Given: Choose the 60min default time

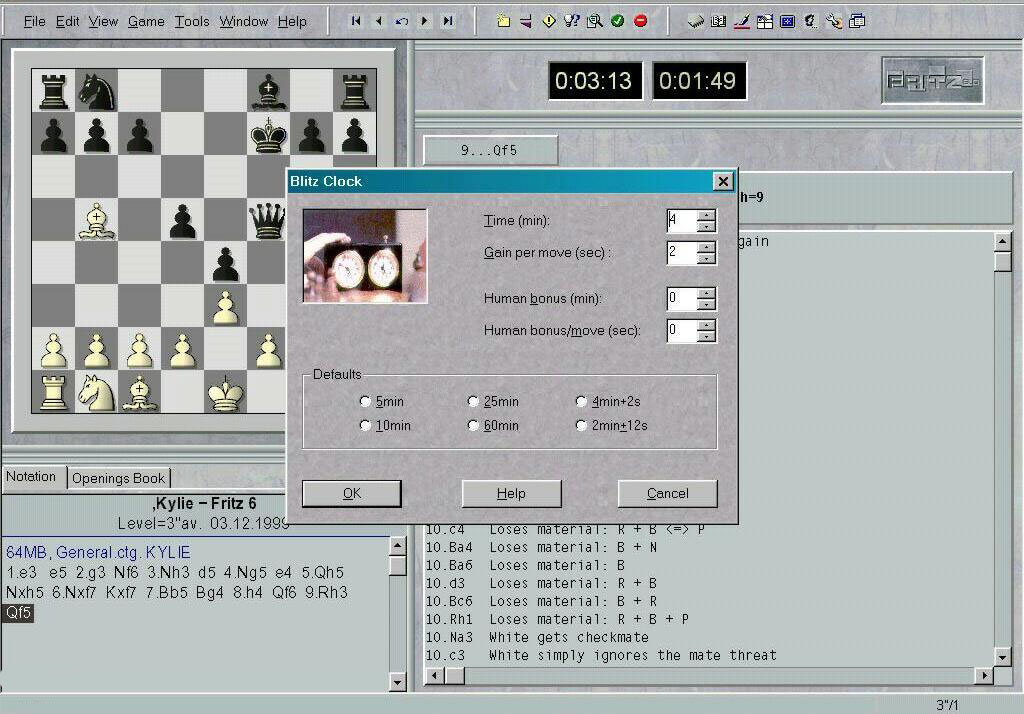Looking at the screenshot, I should click(x=473, y=426).
